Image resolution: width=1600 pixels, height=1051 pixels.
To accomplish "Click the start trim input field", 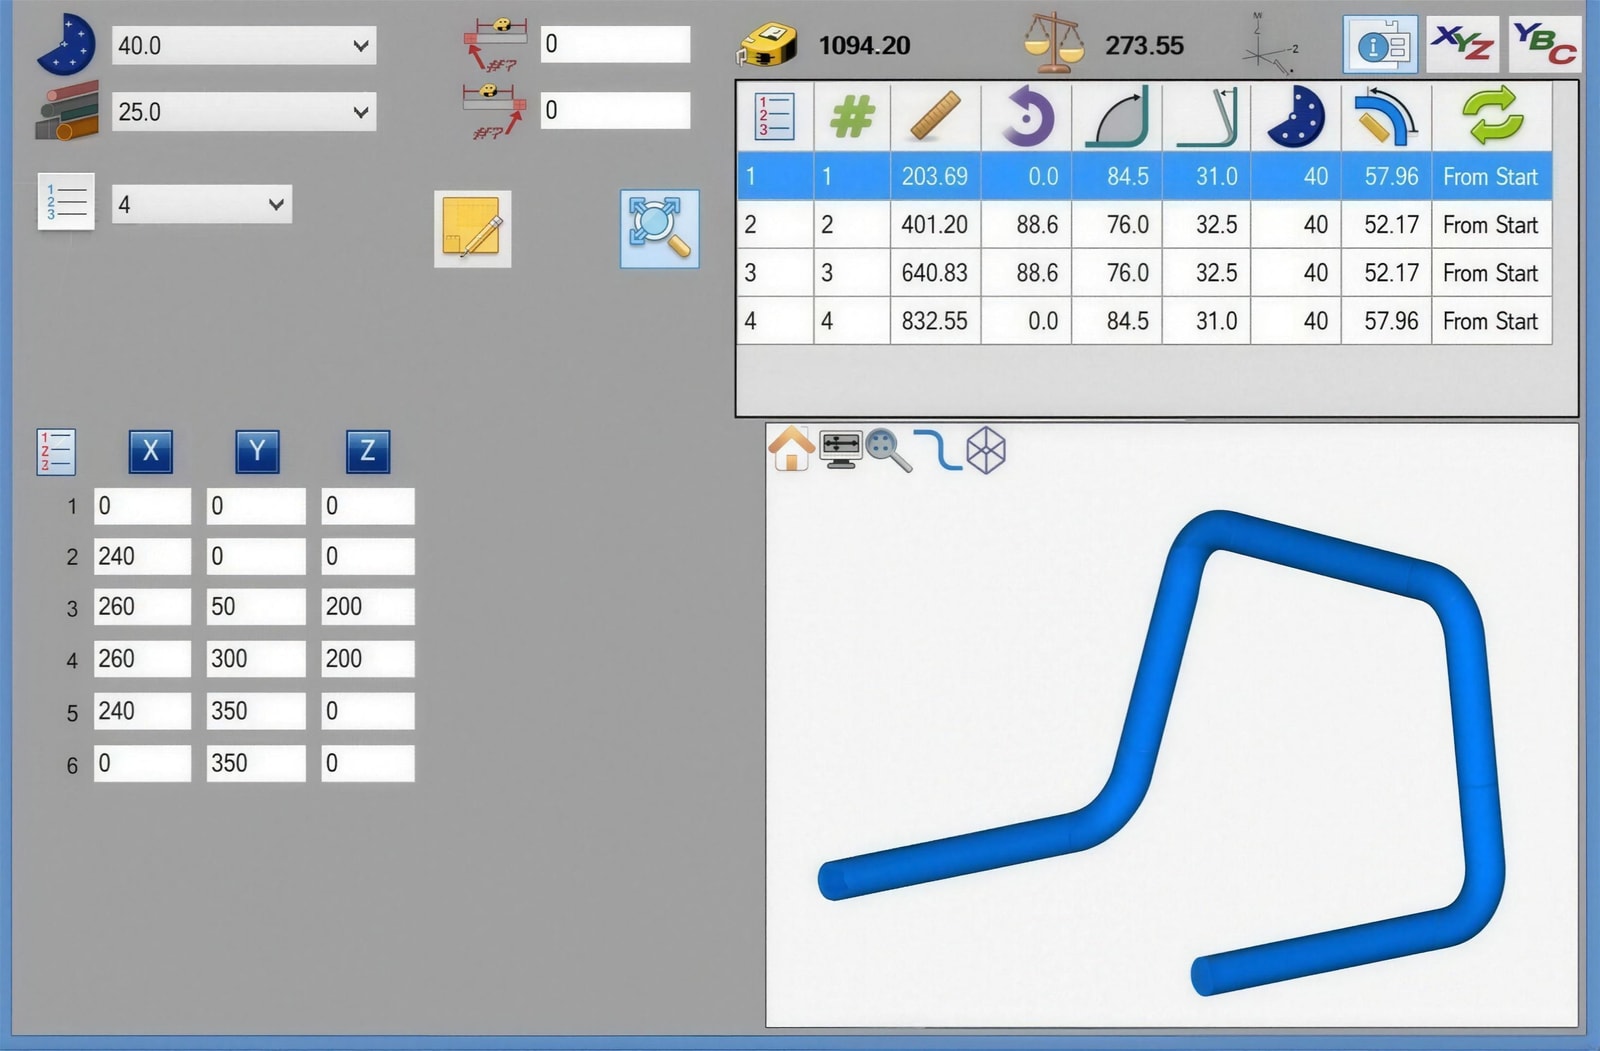I will [615, 45].
